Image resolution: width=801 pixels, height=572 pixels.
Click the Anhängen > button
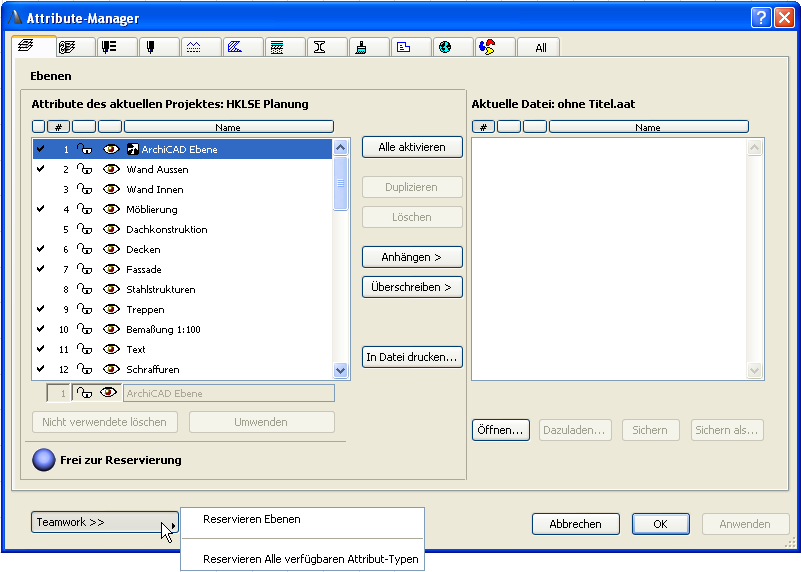coord(412,257)
